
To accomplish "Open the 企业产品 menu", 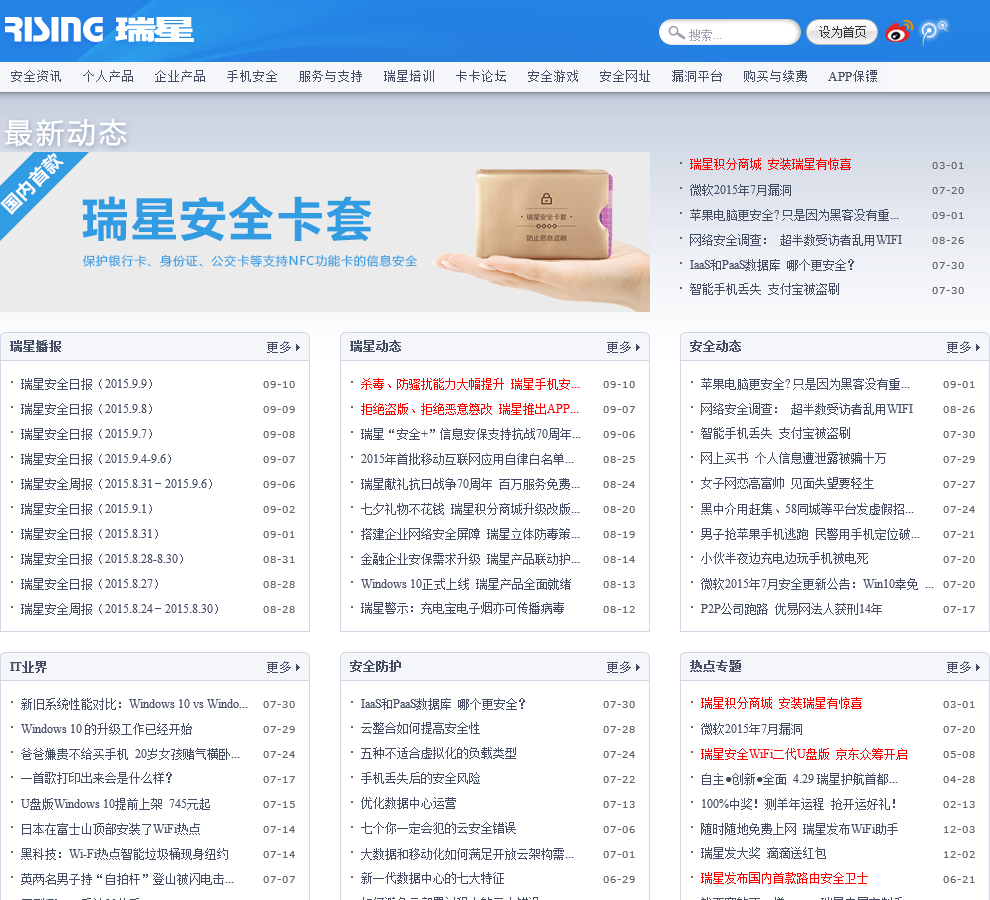I will (180, 76).
